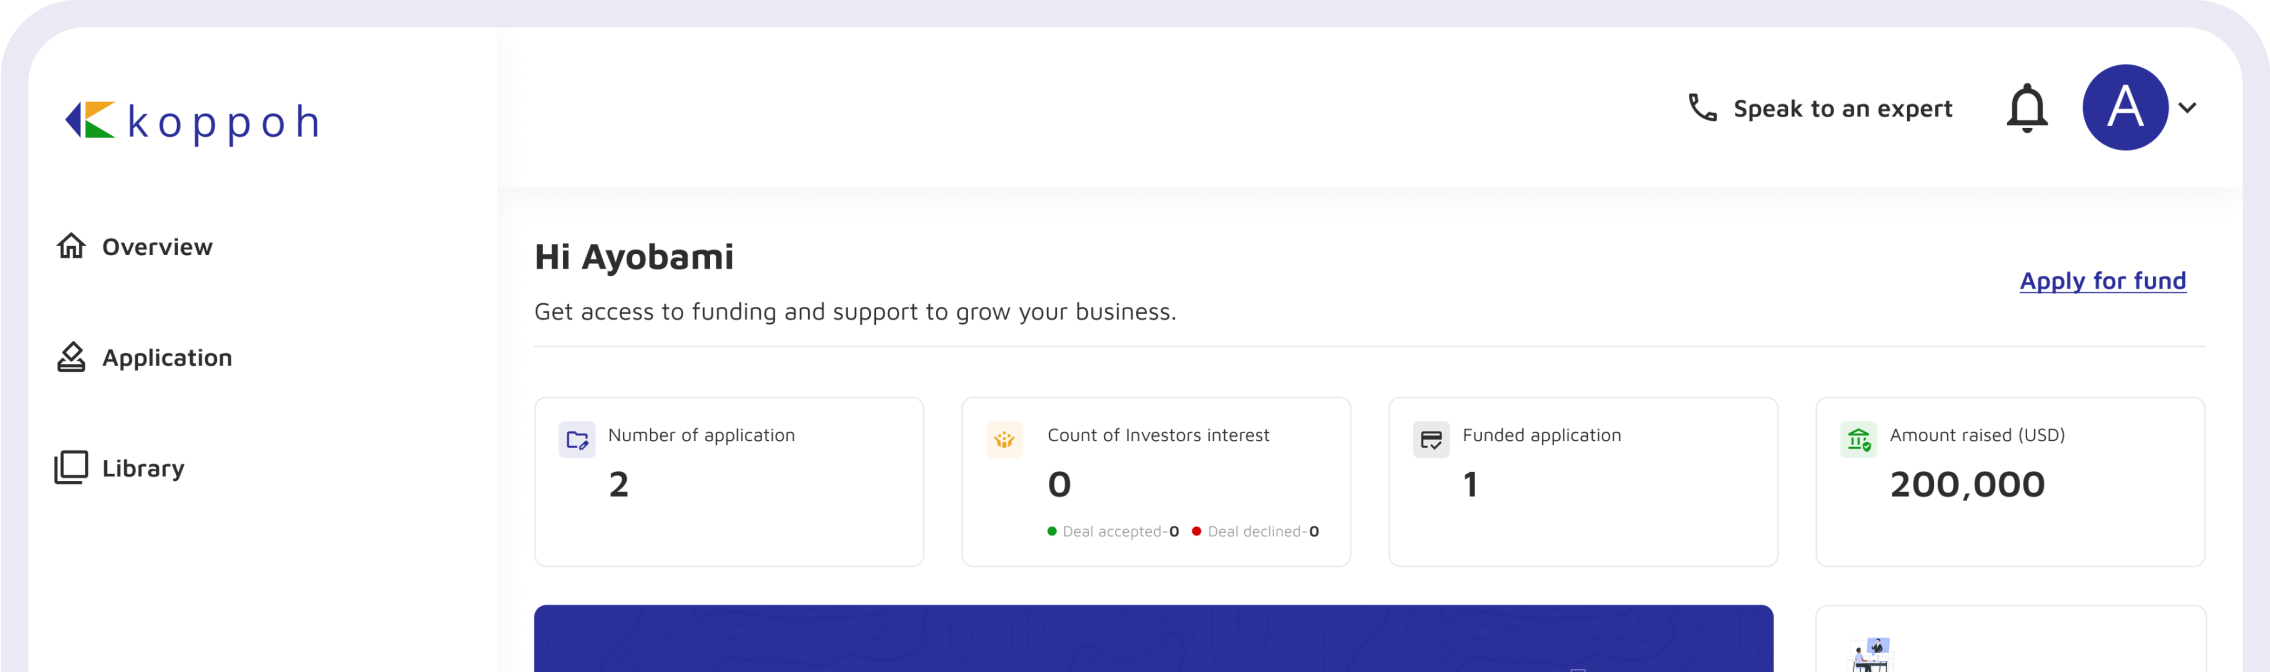The height and width of the screenshot is (672, 2270).
Task: Open the A avatar account menu
Action: [x=2125, y=107]
